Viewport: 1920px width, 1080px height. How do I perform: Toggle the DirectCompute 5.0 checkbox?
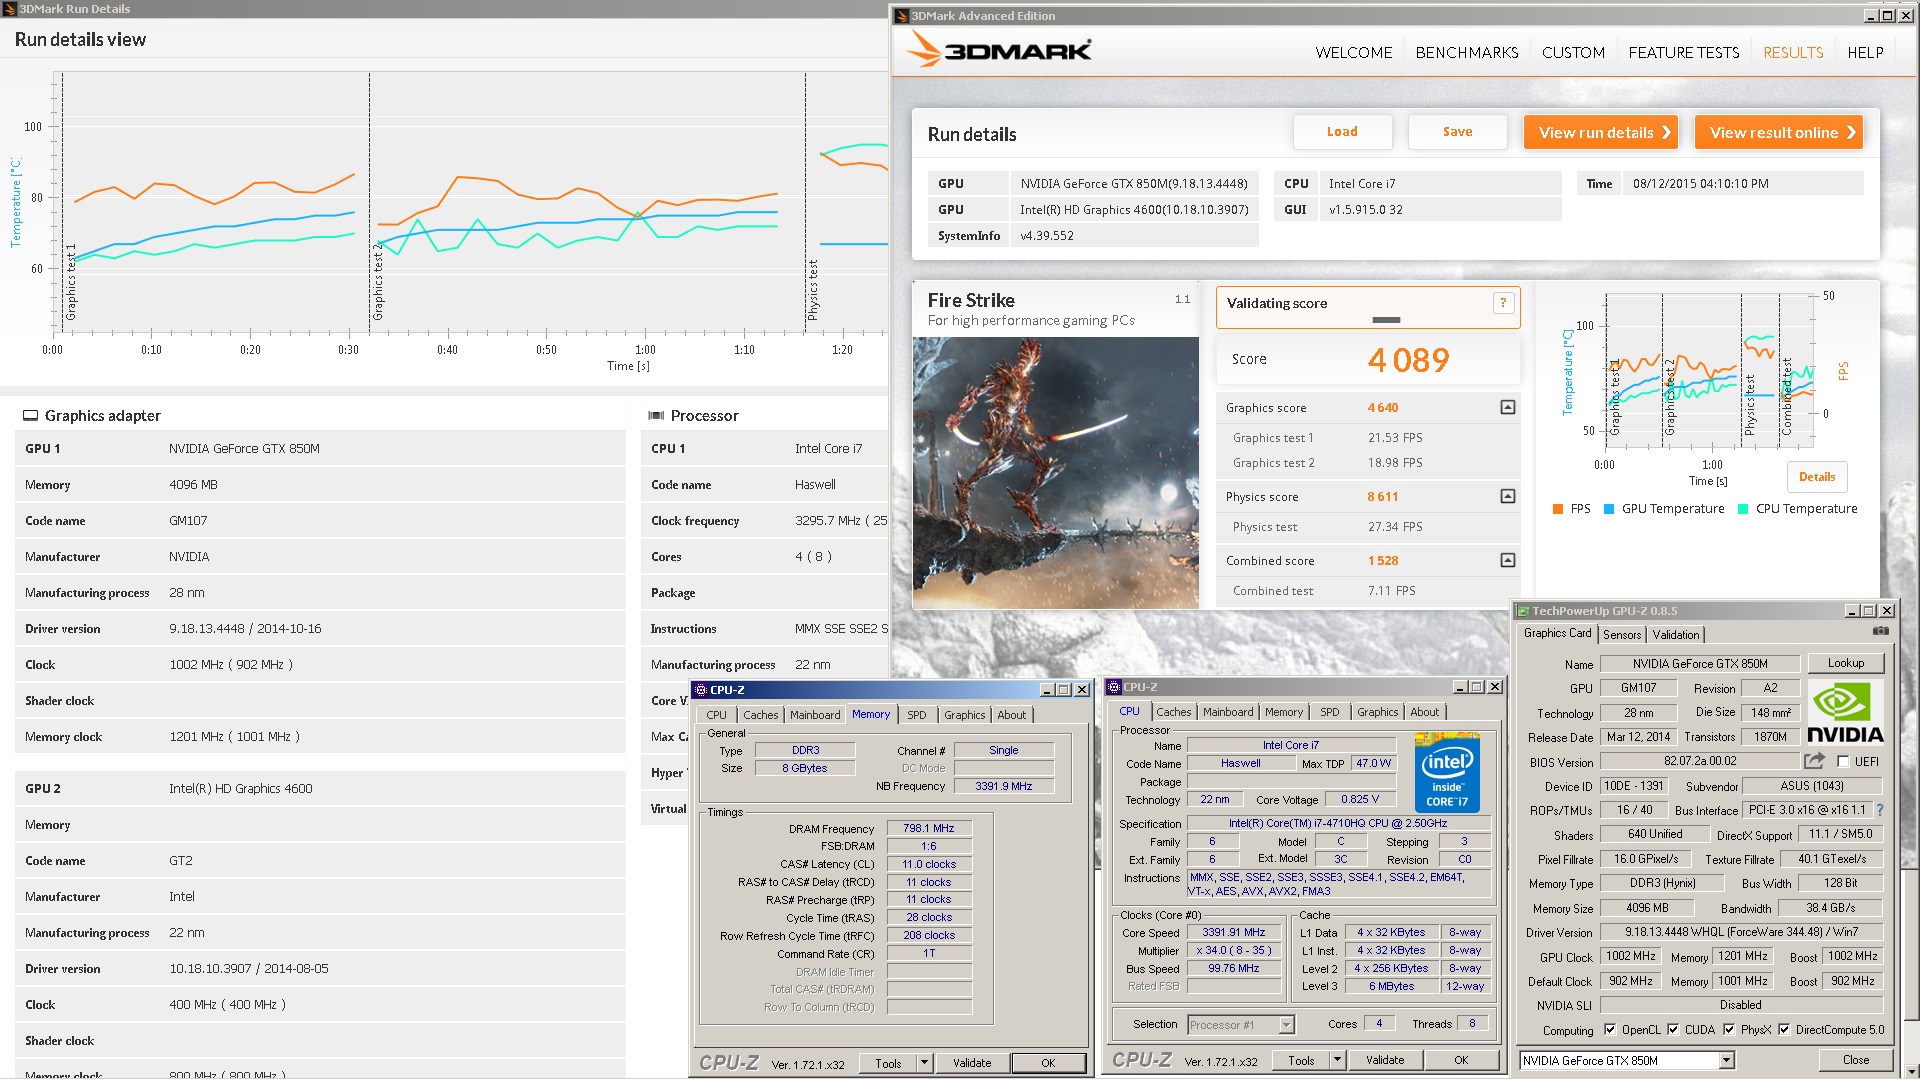point(1784,1029)
